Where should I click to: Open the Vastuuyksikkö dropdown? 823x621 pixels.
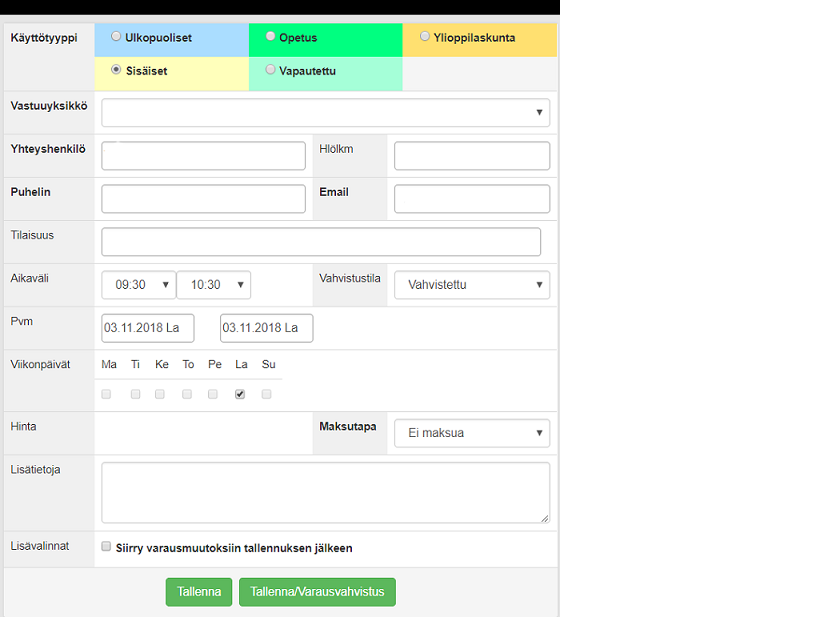coord(325,113)
